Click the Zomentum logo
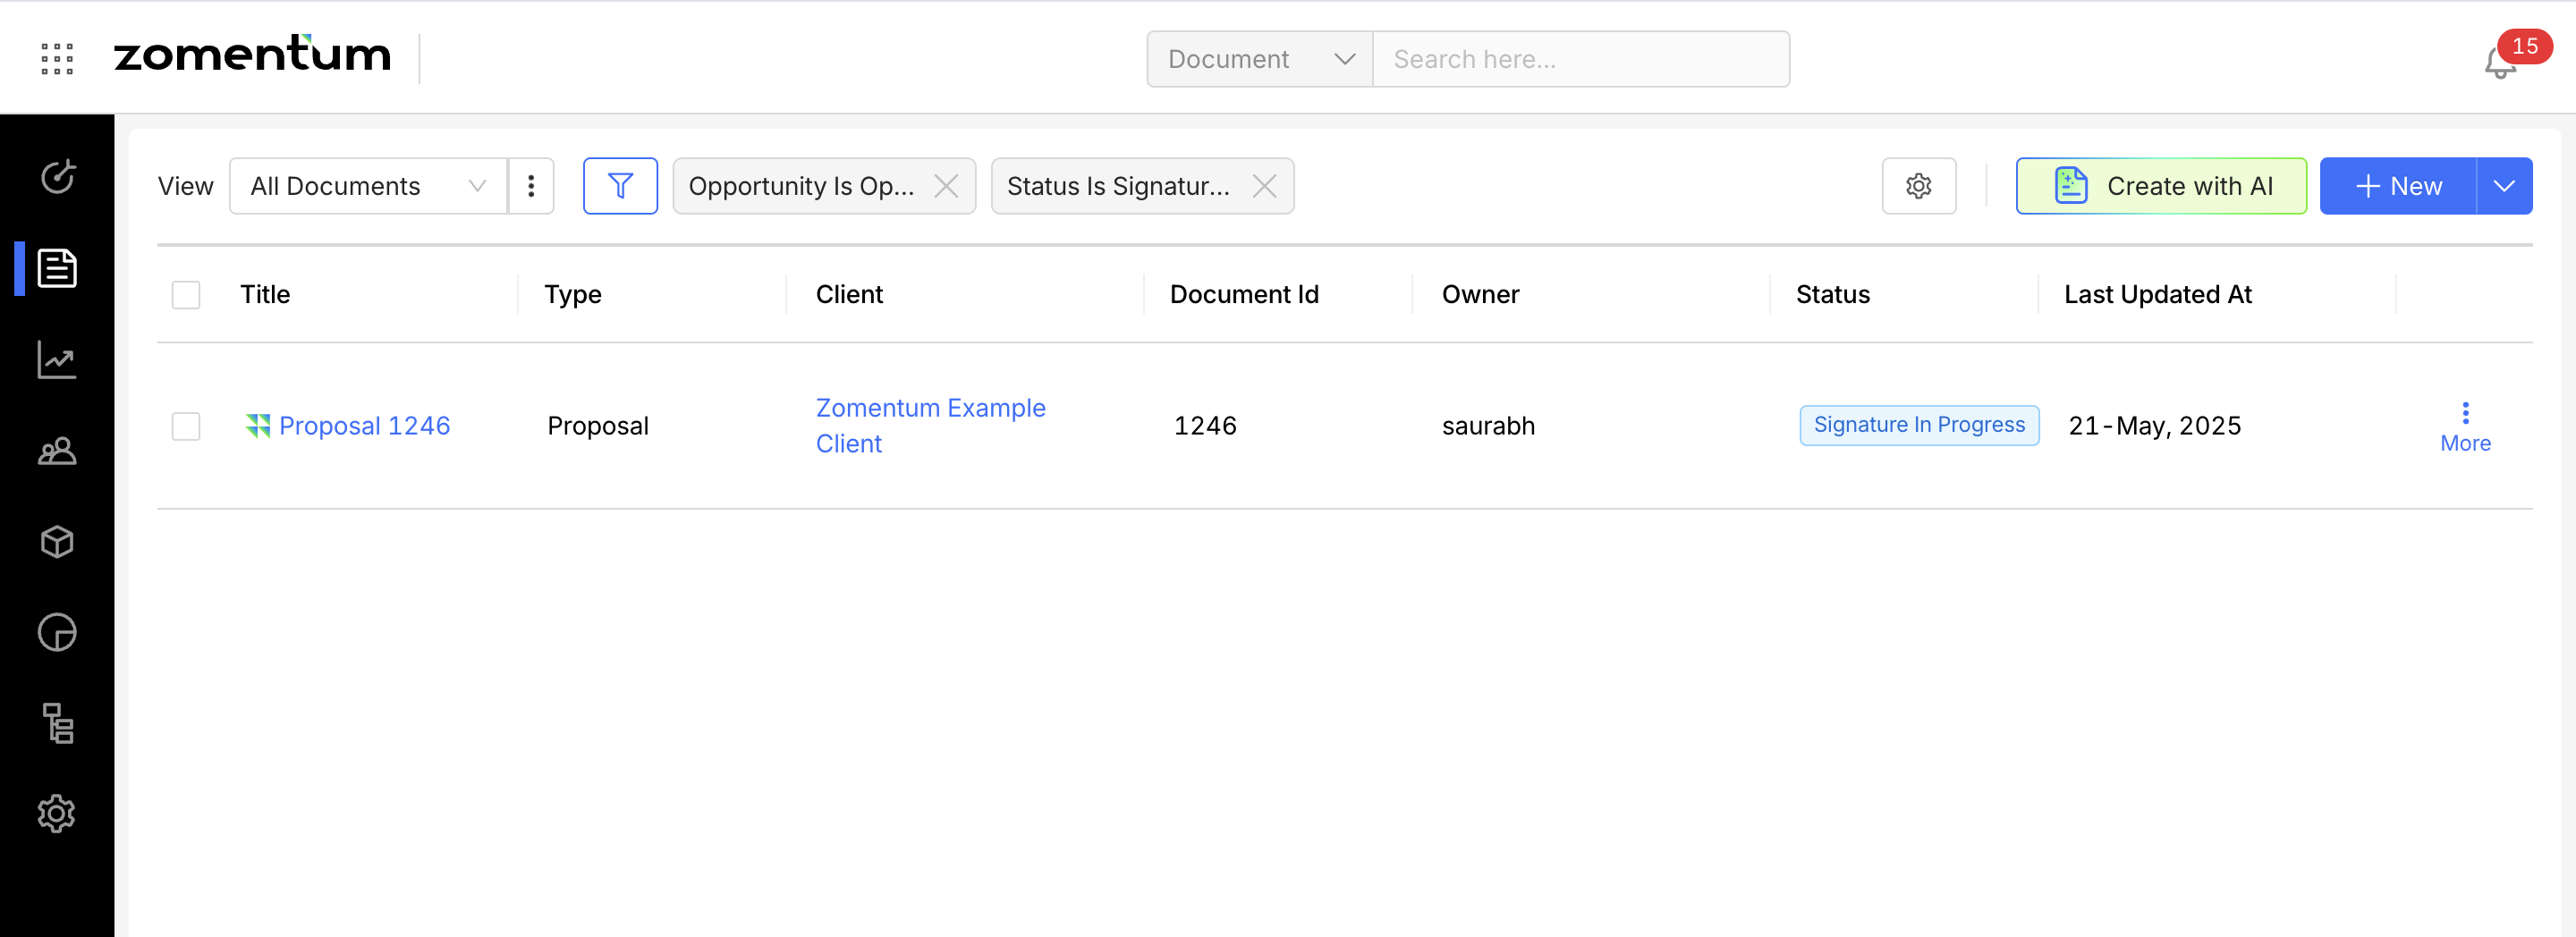The image size is (2576, 937). (252, 54)
